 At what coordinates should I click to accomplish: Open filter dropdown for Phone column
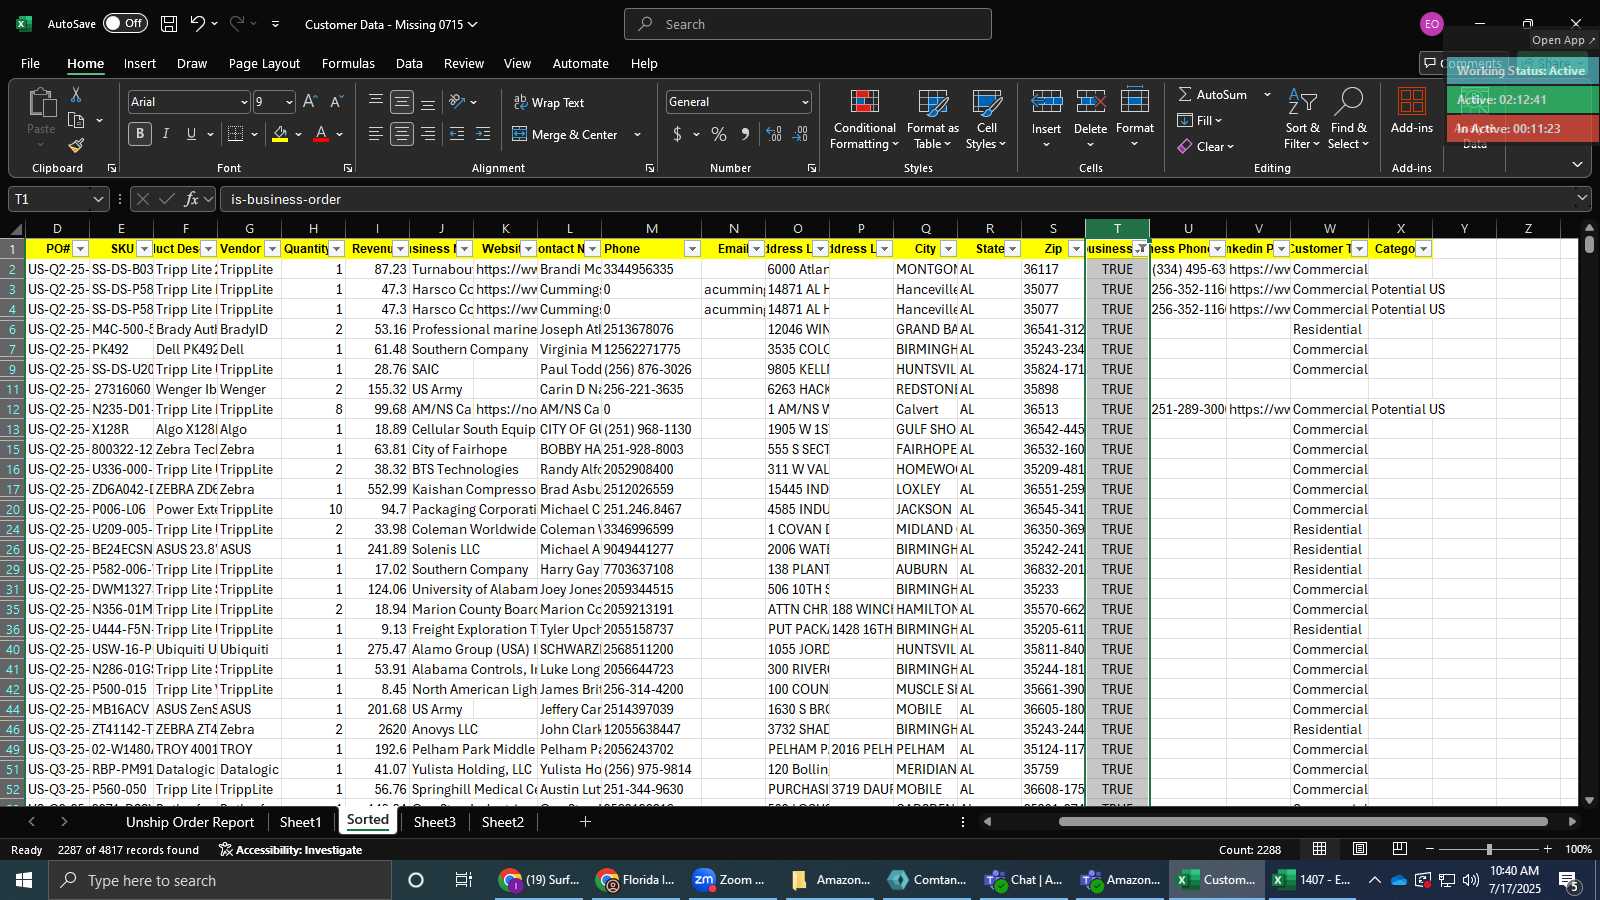692,249
